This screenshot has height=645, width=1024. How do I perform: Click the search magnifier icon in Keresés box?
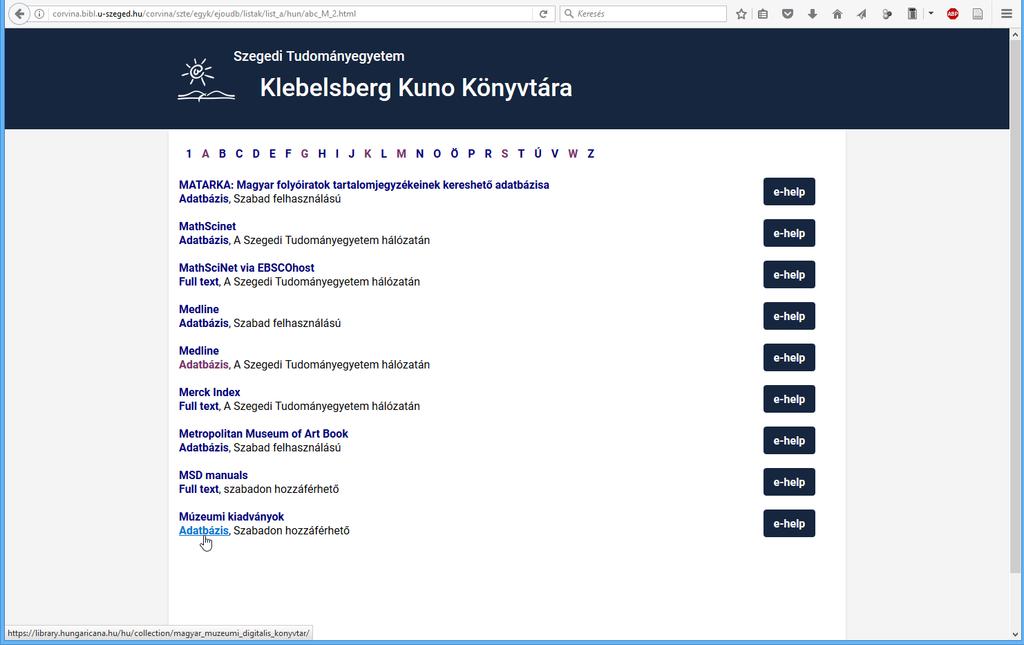tap(569, 14)
